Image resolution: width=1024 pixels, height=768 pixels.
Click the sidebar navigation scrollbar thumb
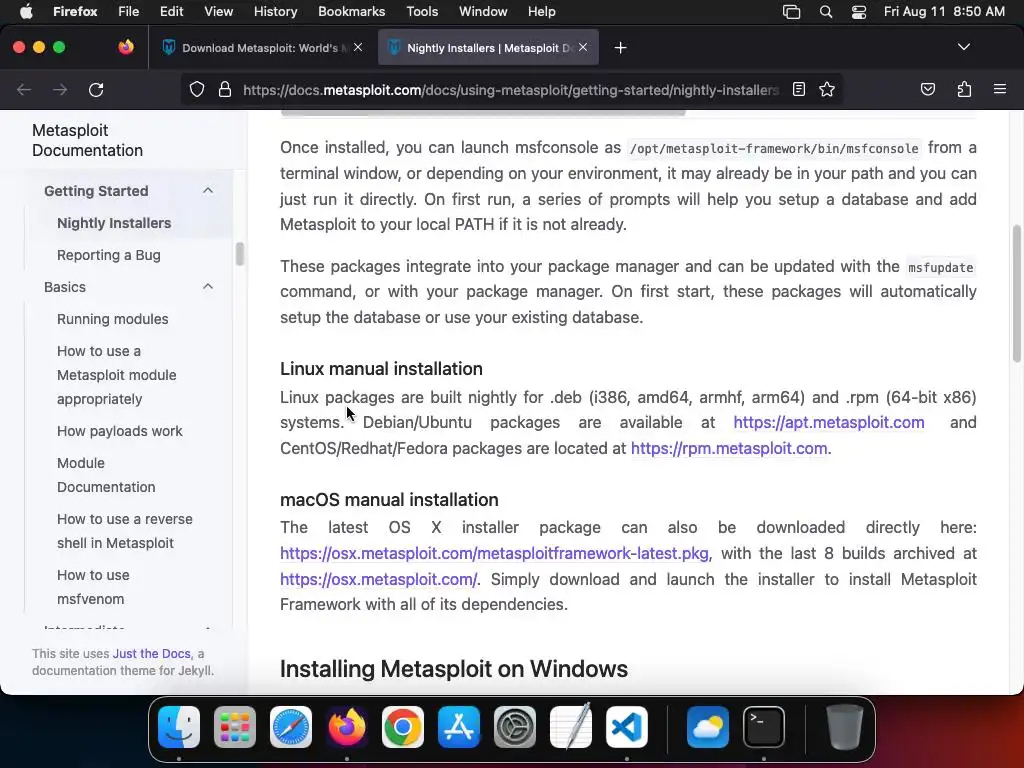click(240, 254)
